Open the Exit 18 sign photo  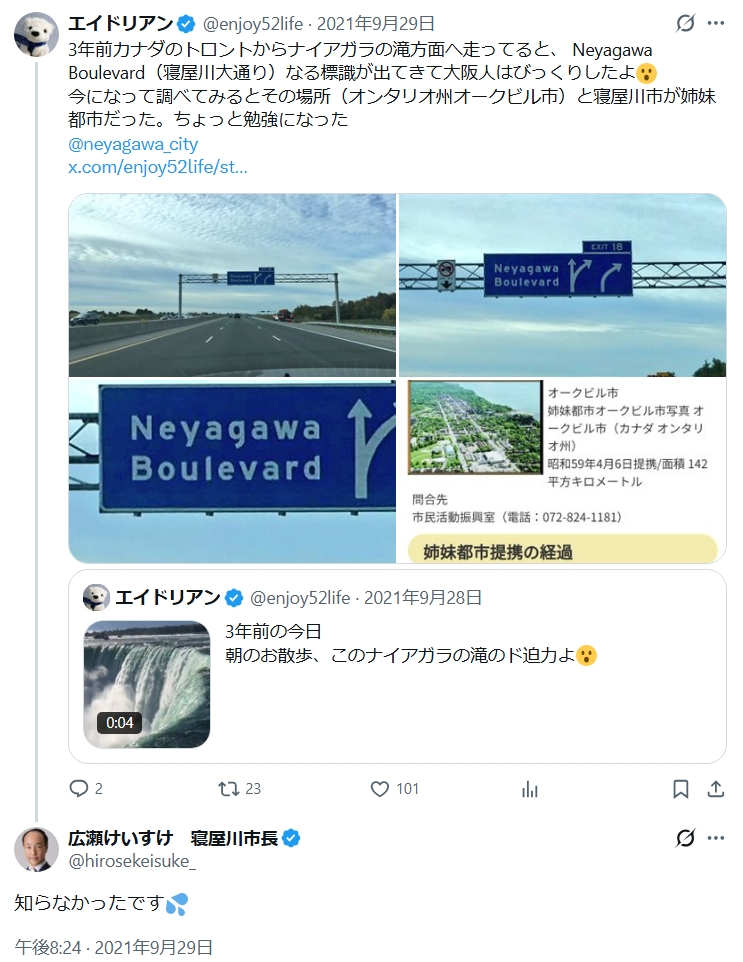pyautogui.click(x=562, y=285)
